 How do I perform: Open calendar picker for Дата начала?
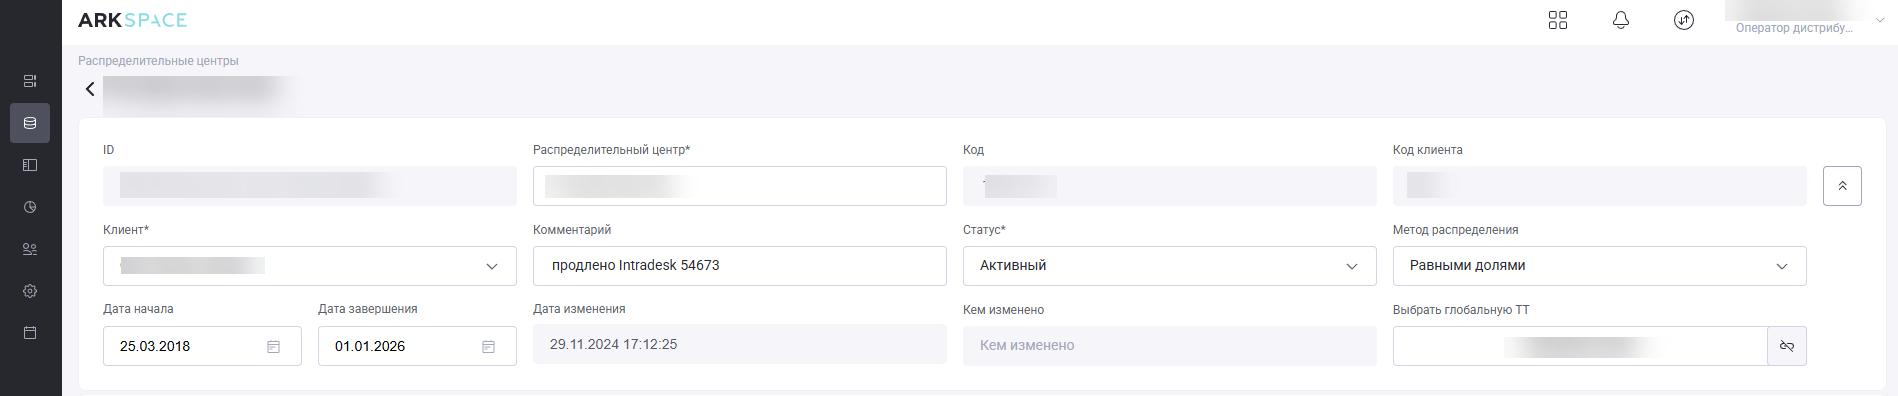(x=273, y=346)
